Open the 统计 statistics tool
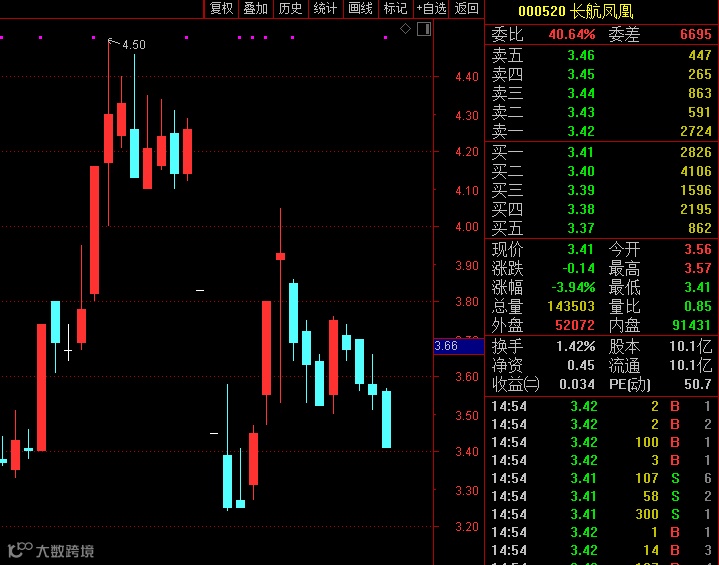The width and height of the screenshot is (719, 565). pos(325,9)
